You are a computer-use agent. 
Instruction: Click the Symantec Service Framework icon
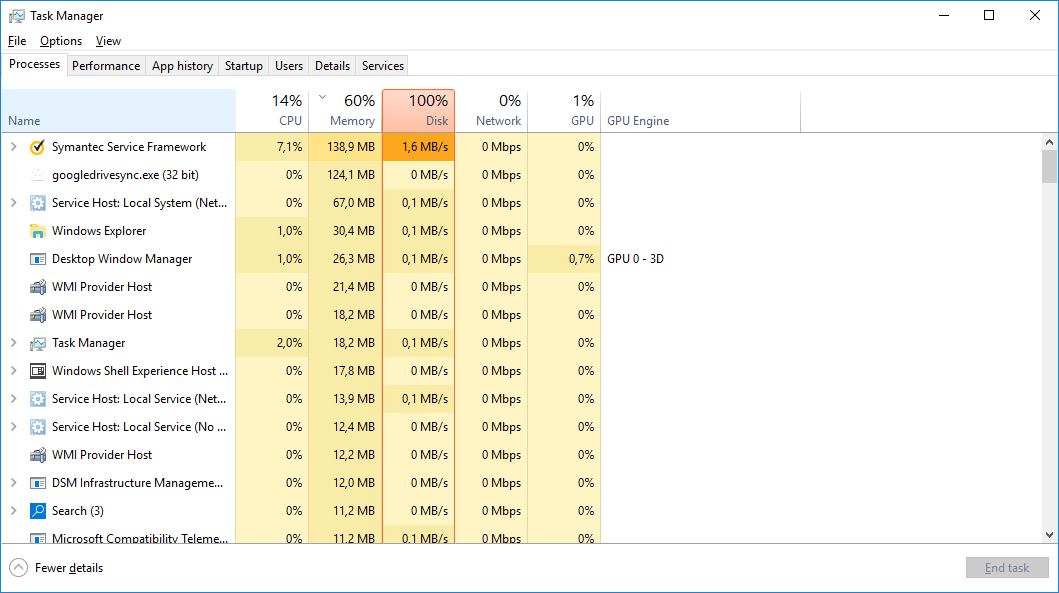click(x=38, y=147)
